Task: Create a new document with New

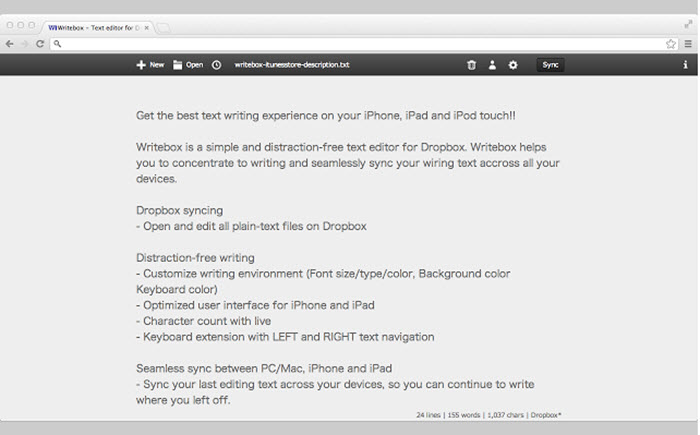Action: pos(150,65)
